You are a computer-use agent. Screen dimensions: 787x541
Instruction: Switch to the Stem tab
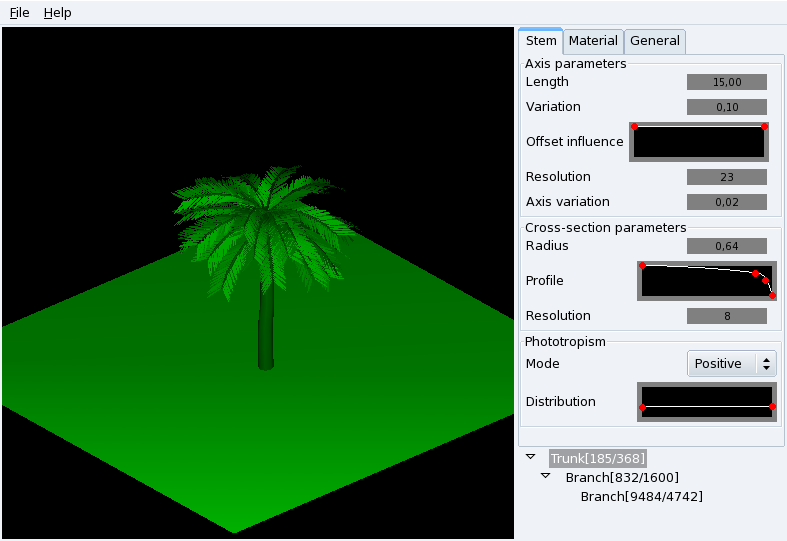coord(541,41)
